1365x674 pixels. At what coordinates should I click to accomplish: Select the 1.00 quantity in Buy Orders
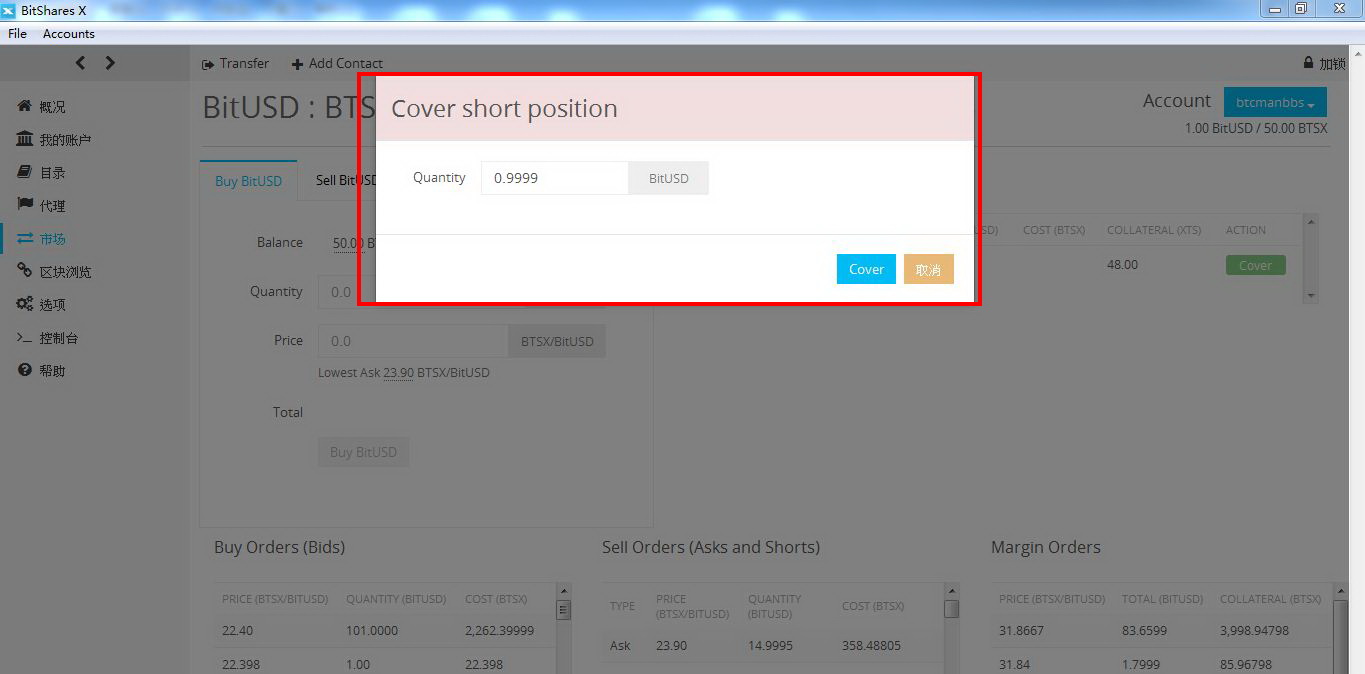(358, 665)
